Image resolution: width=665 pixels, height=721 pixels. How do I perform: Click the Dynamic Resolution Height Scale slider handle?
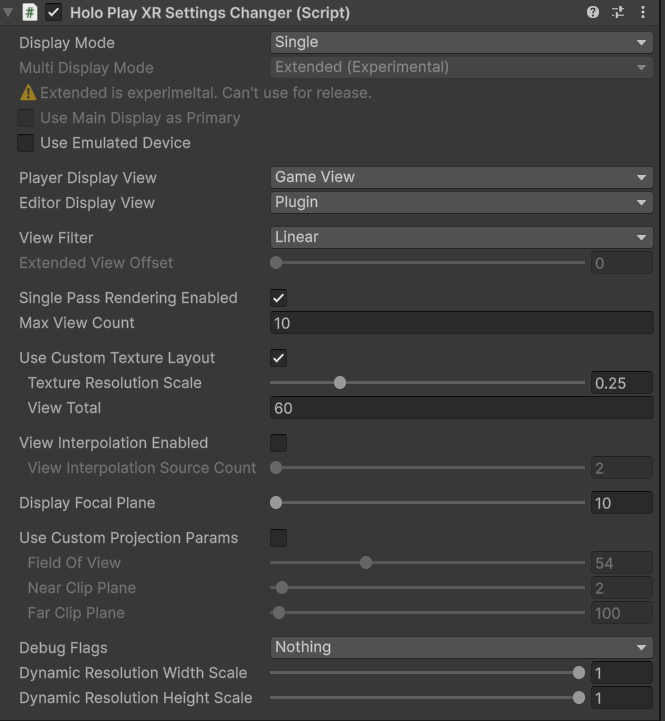[579, 698]
